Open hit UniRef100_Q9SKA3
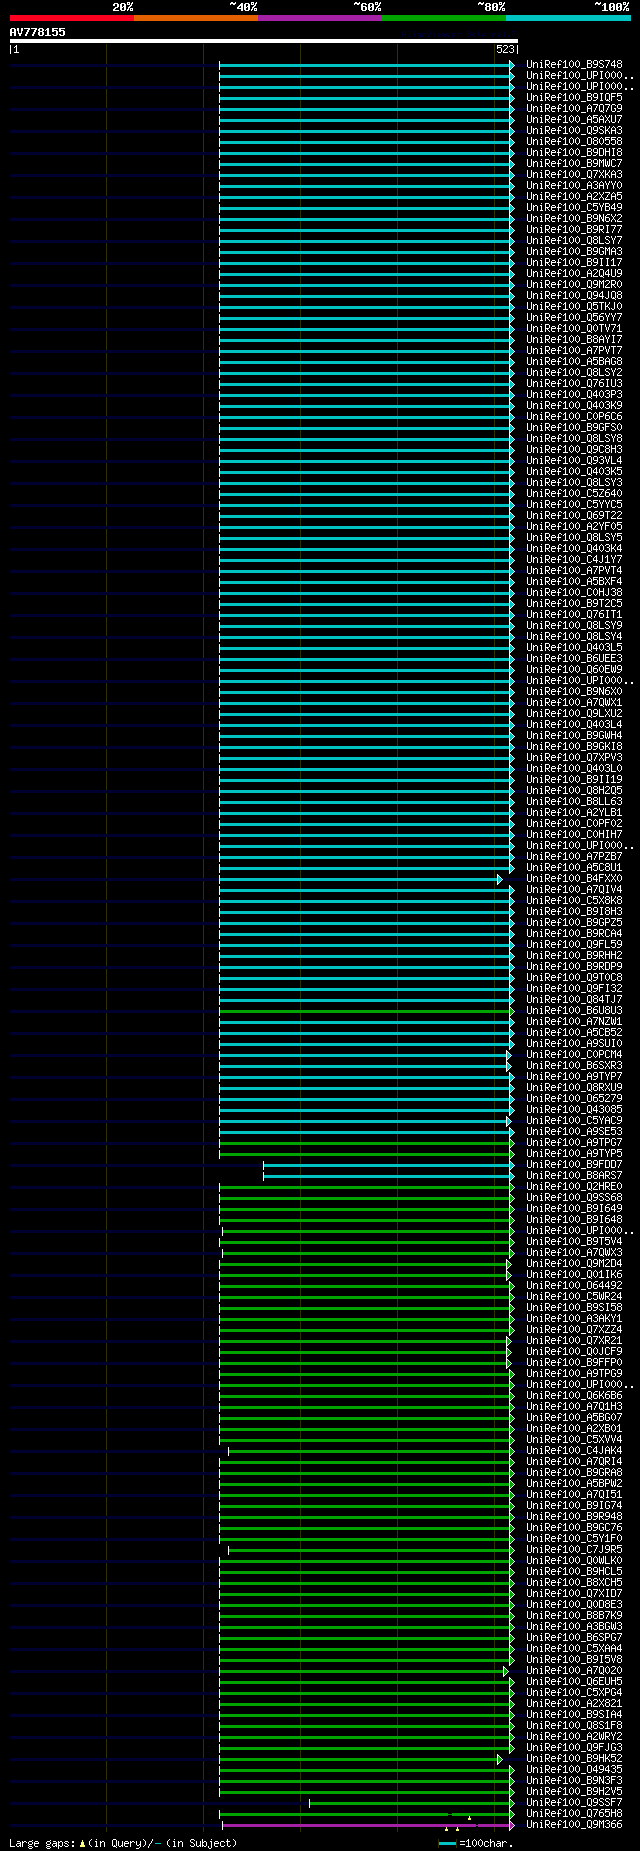The width and height of the screenshot is (640, 1851). pyautogui.click(x=574, y=131)
